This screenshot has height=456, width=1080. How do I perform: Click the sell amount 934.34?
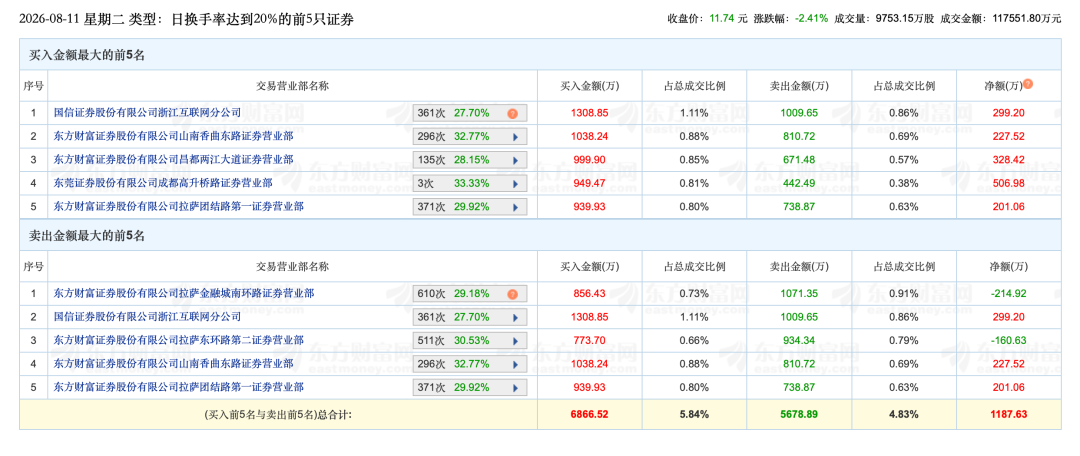pos(799,341)
